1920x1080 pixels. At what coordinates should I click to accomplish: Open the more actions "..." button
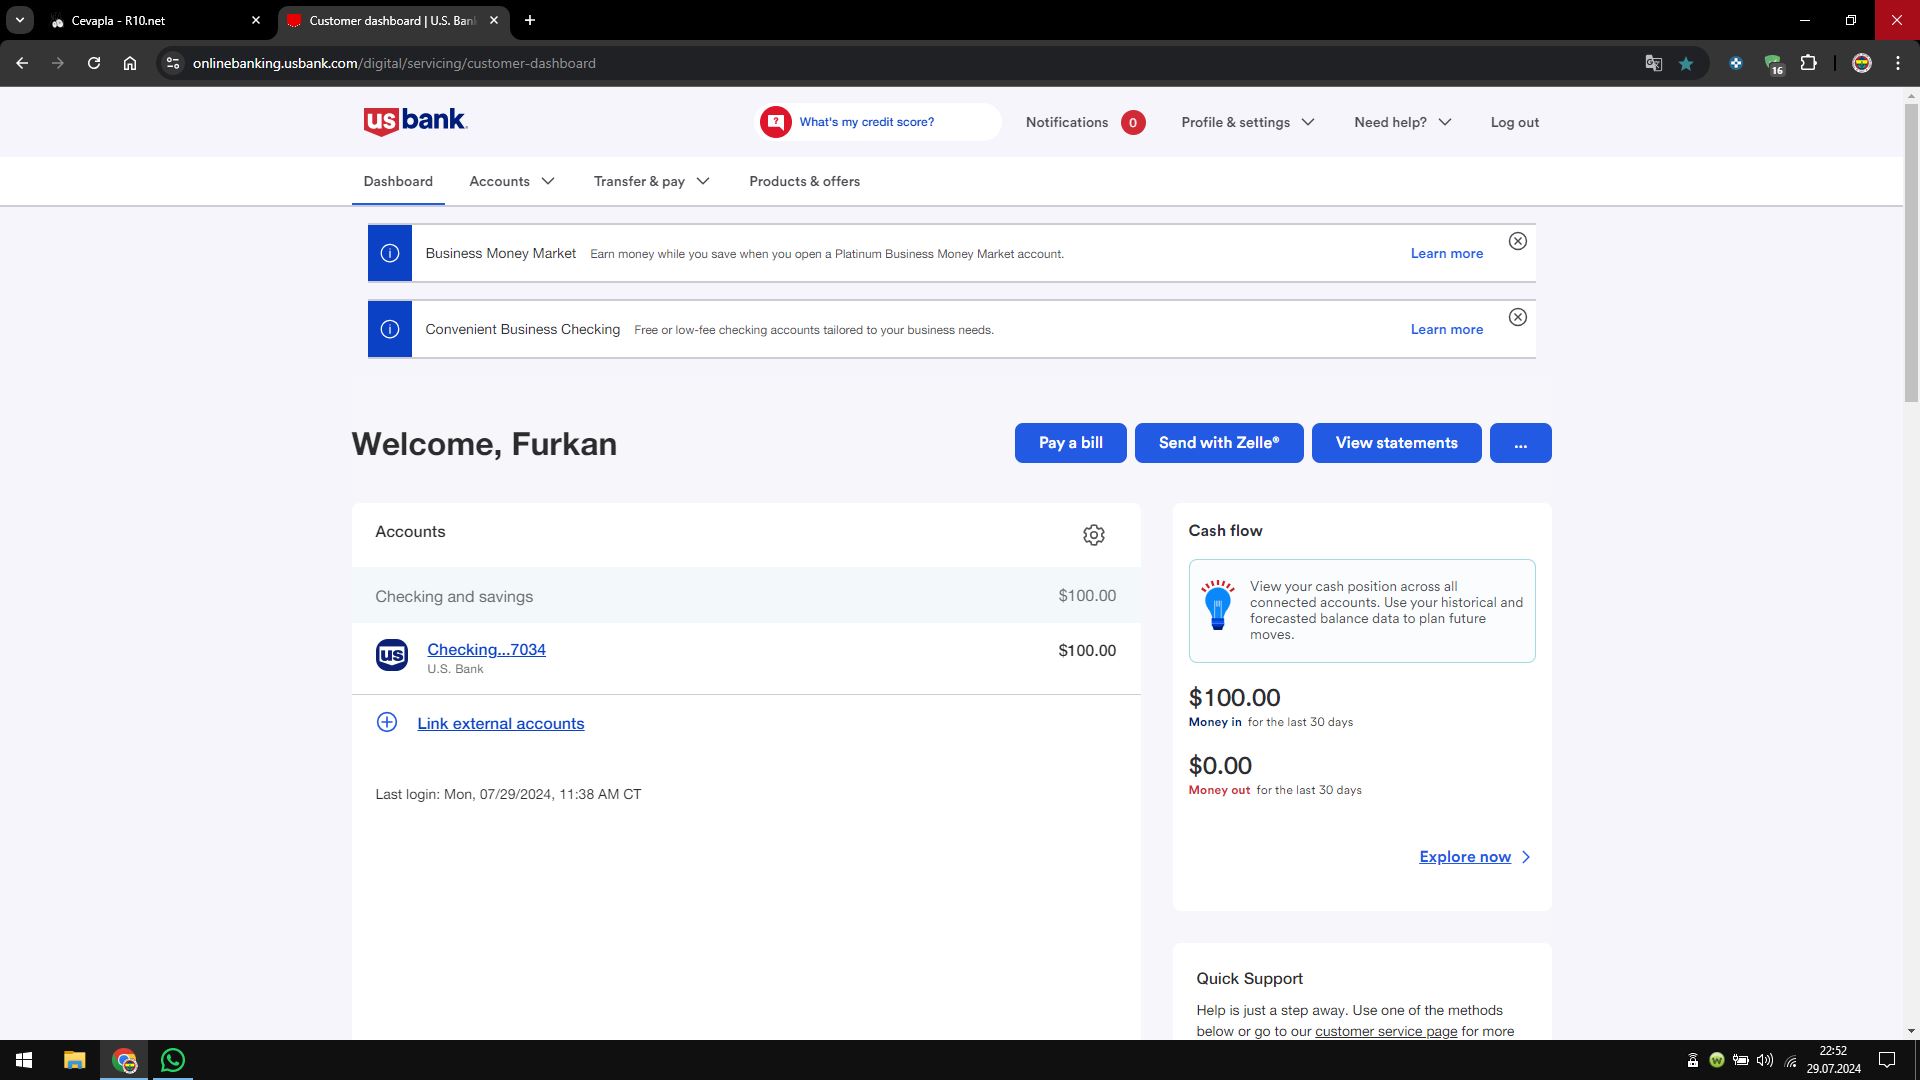pos(1520,443)
